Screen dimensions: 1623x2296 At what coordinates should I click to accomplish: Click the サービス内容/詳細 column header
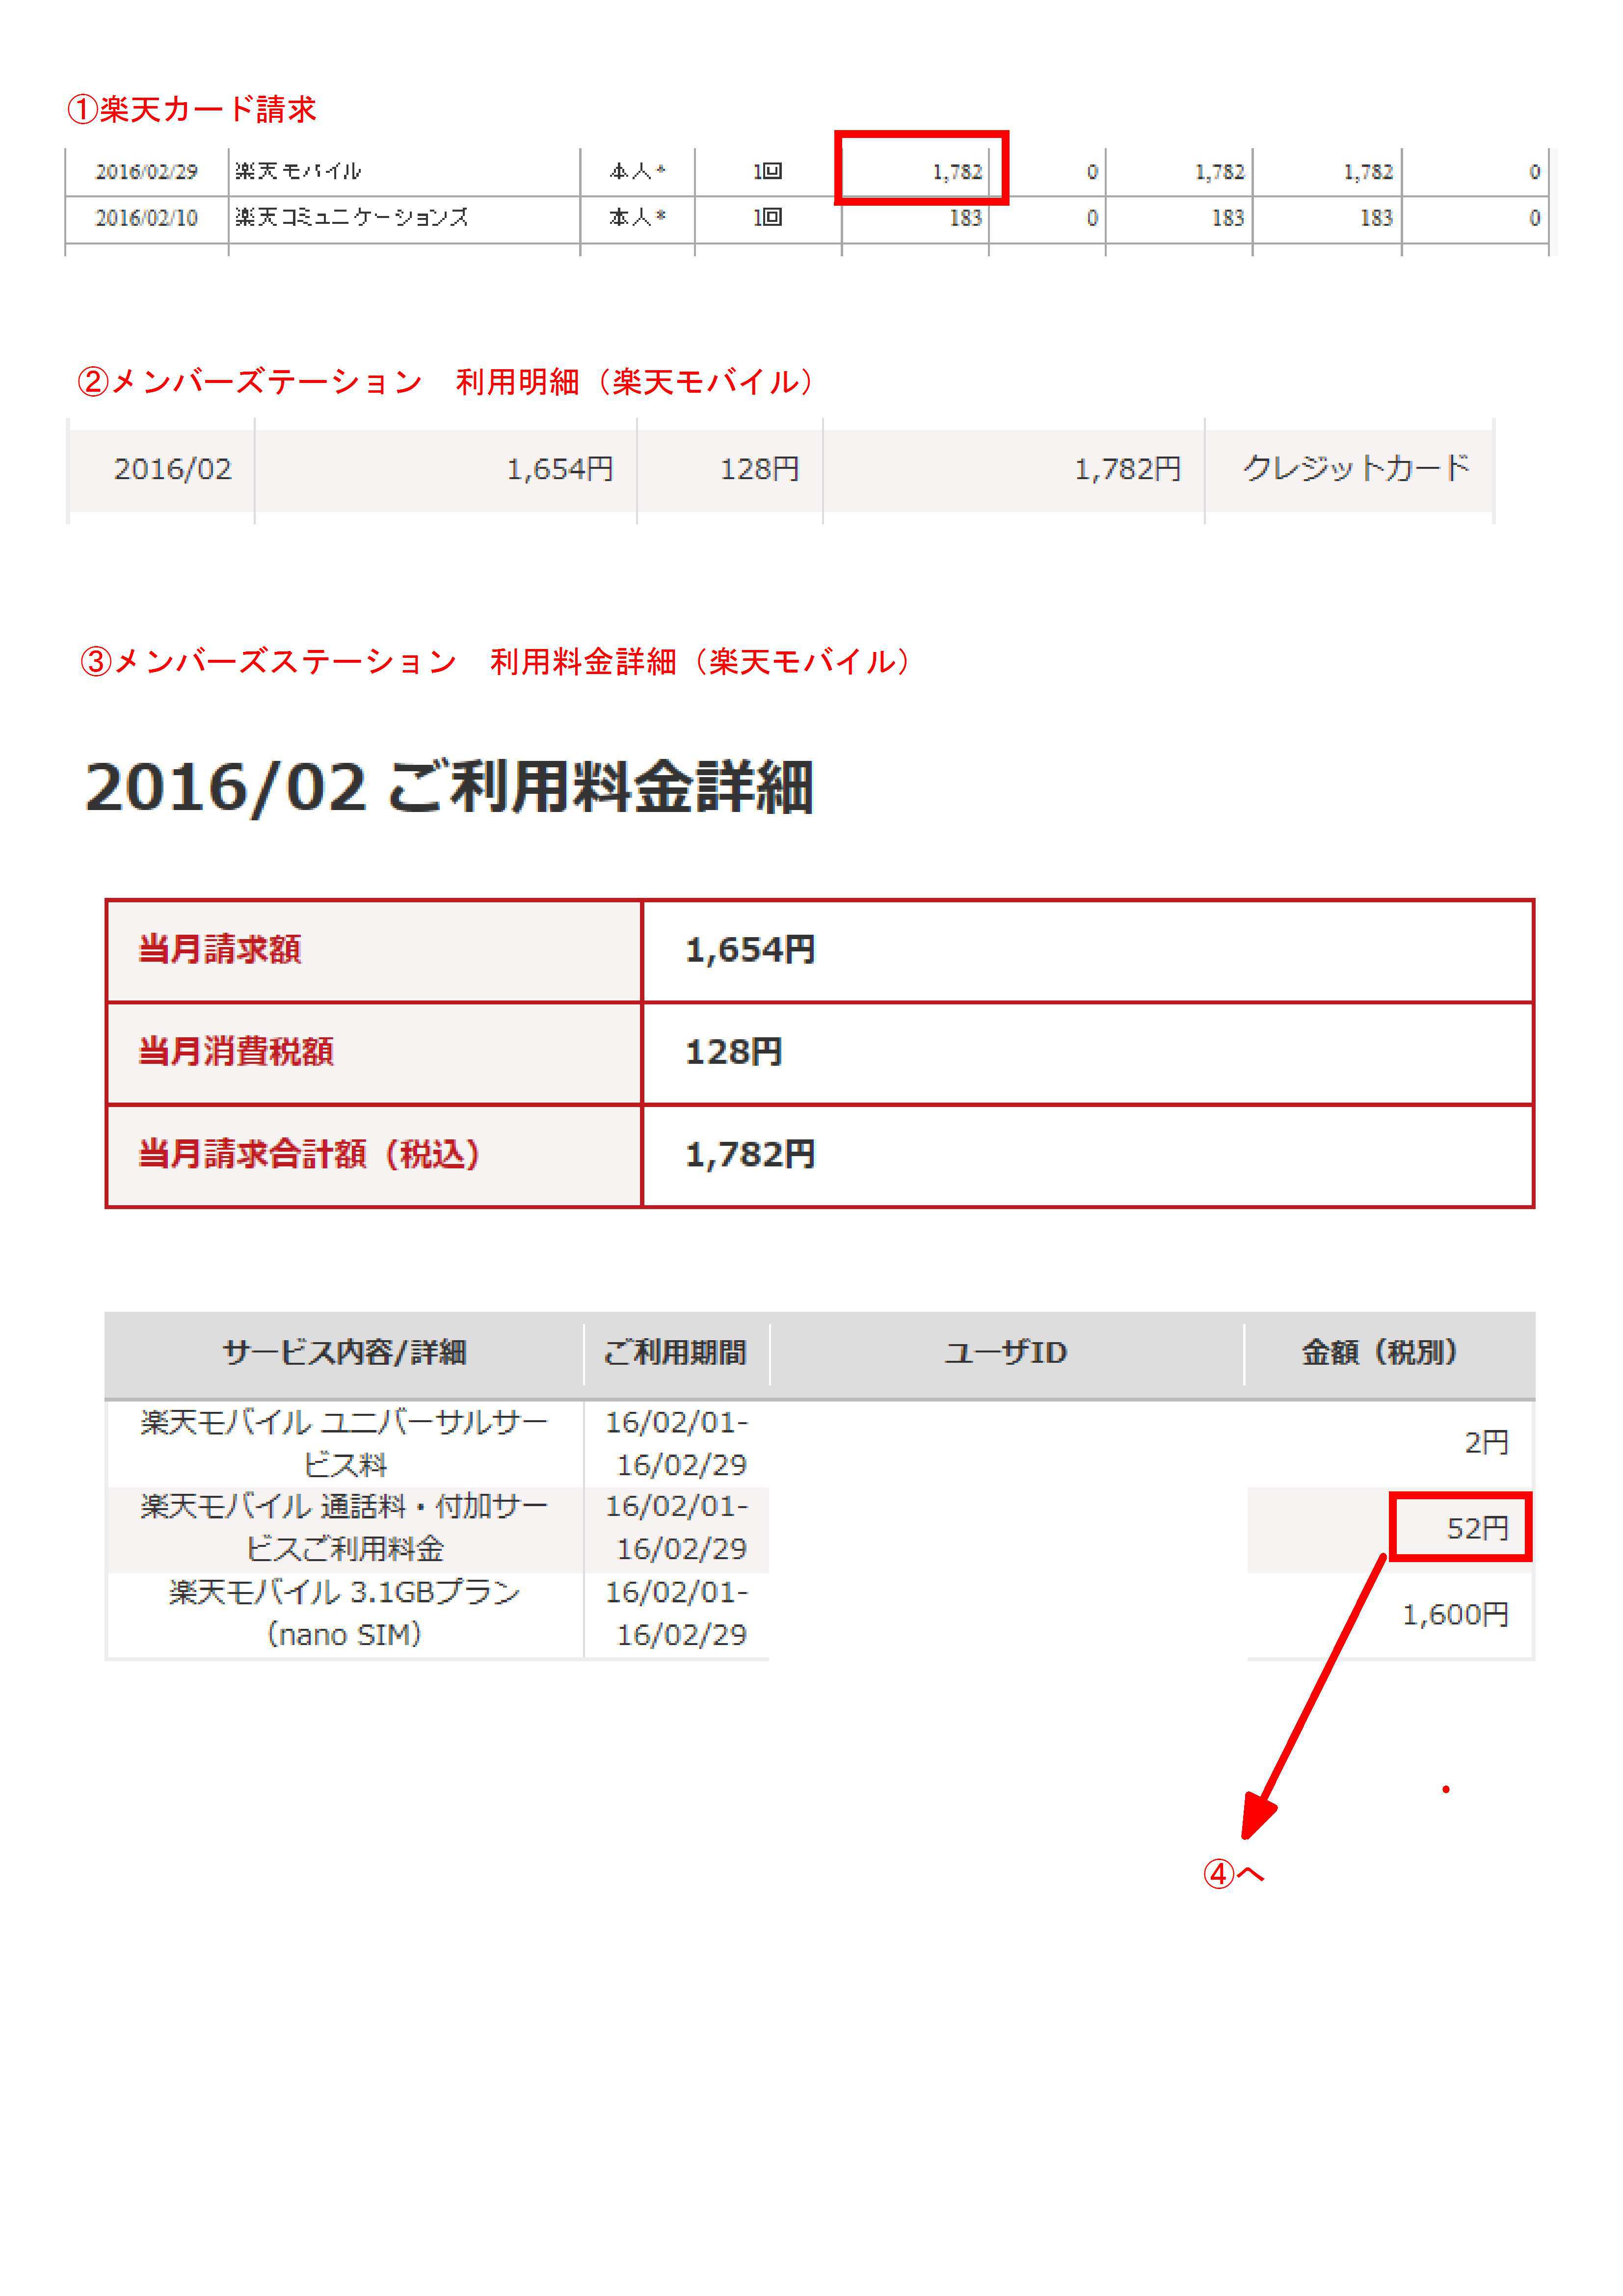point(344,1353)
